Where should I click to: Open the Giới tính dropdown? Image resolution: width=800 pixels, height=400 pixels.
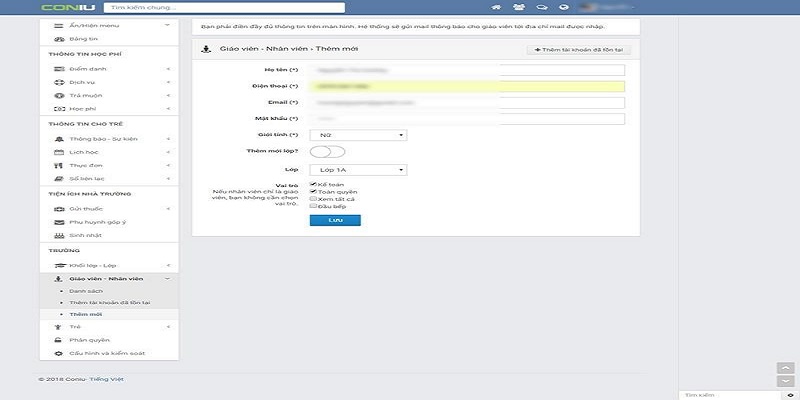pyautogui.click(x=357, y=134)
